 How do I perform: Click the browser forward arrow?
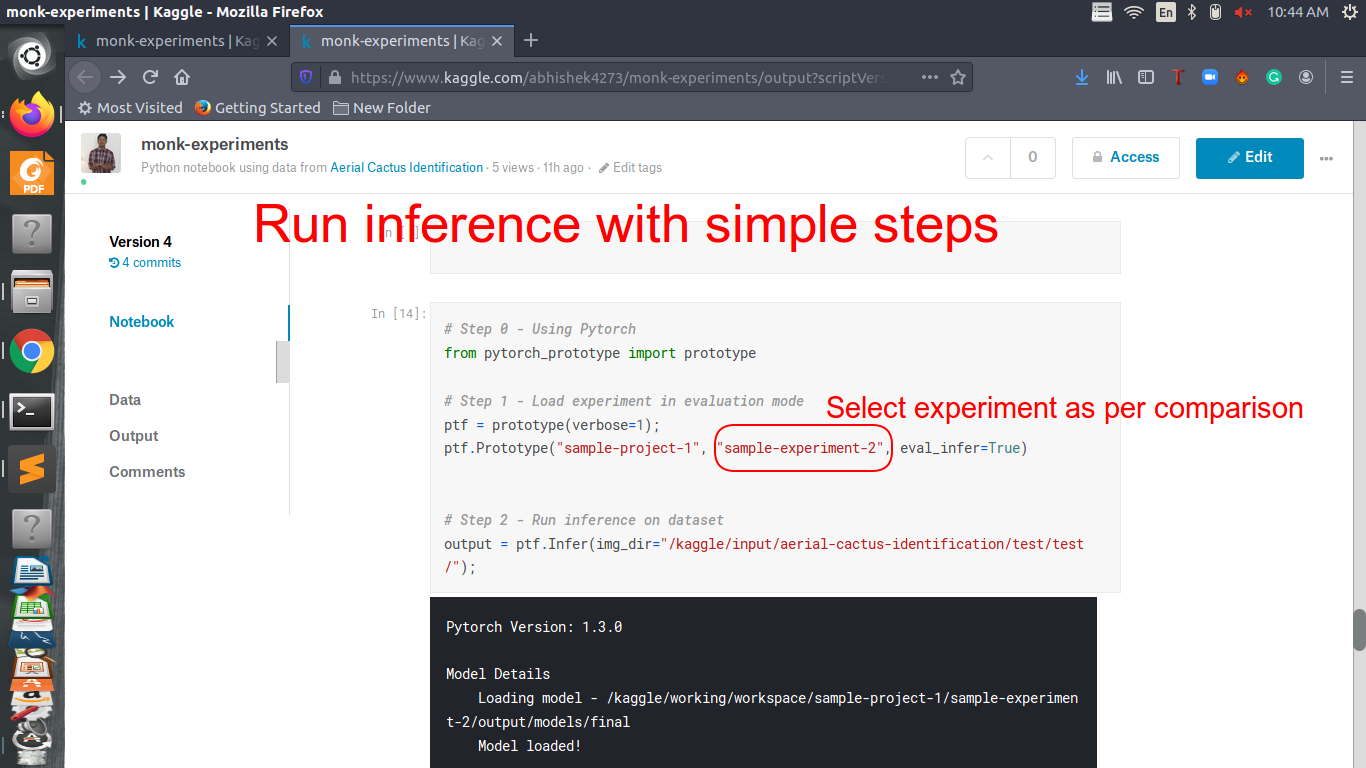tap(118, 77)
